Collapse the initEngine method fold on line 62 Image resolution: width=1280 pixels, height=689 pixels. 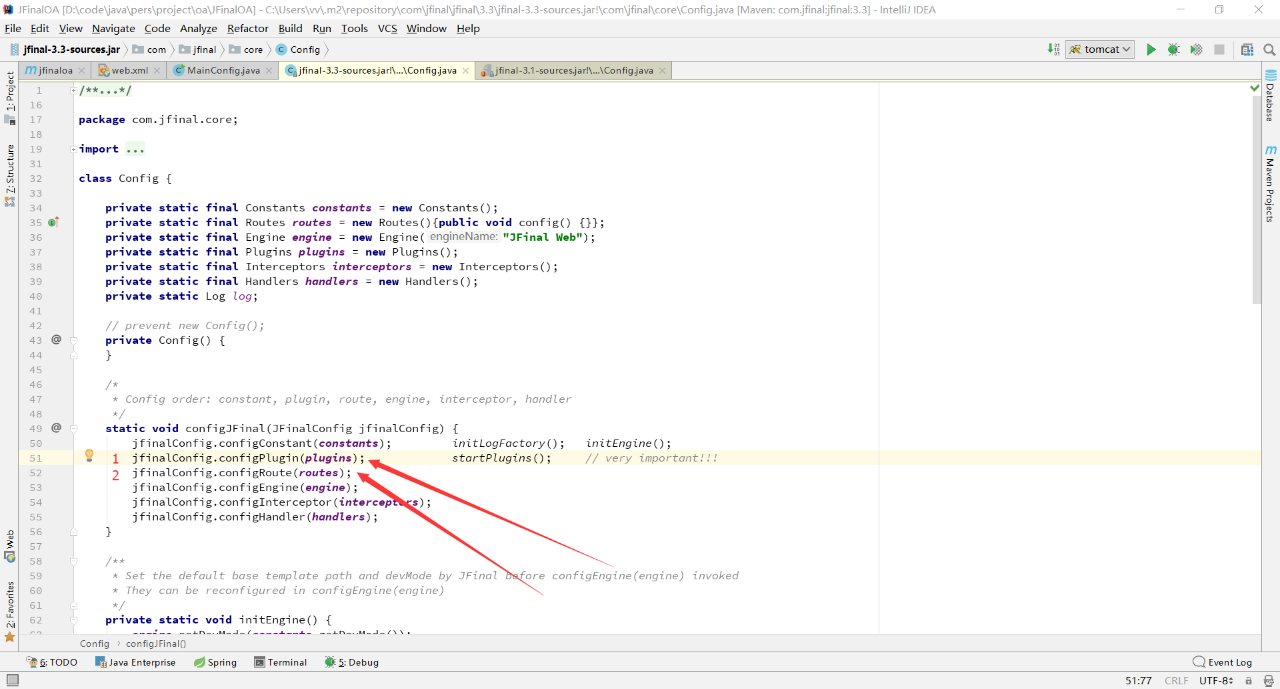74,619
